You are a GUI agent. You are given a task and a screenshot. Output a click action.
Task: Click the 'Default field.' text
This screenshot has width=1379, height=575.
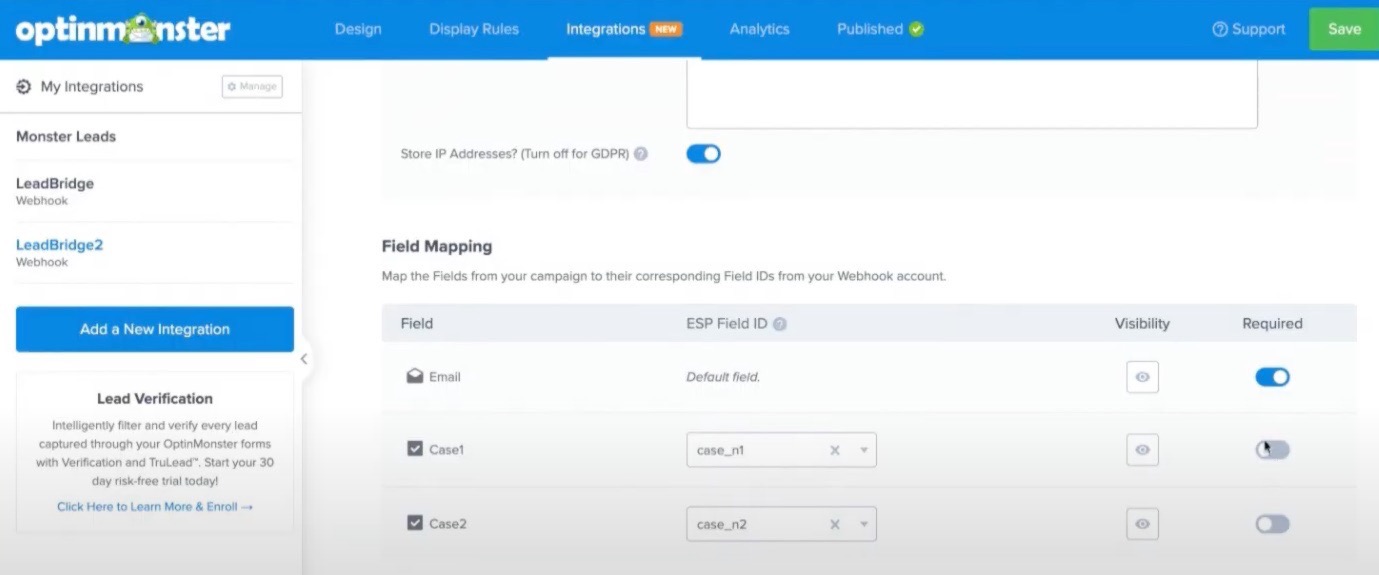[723, 377]
